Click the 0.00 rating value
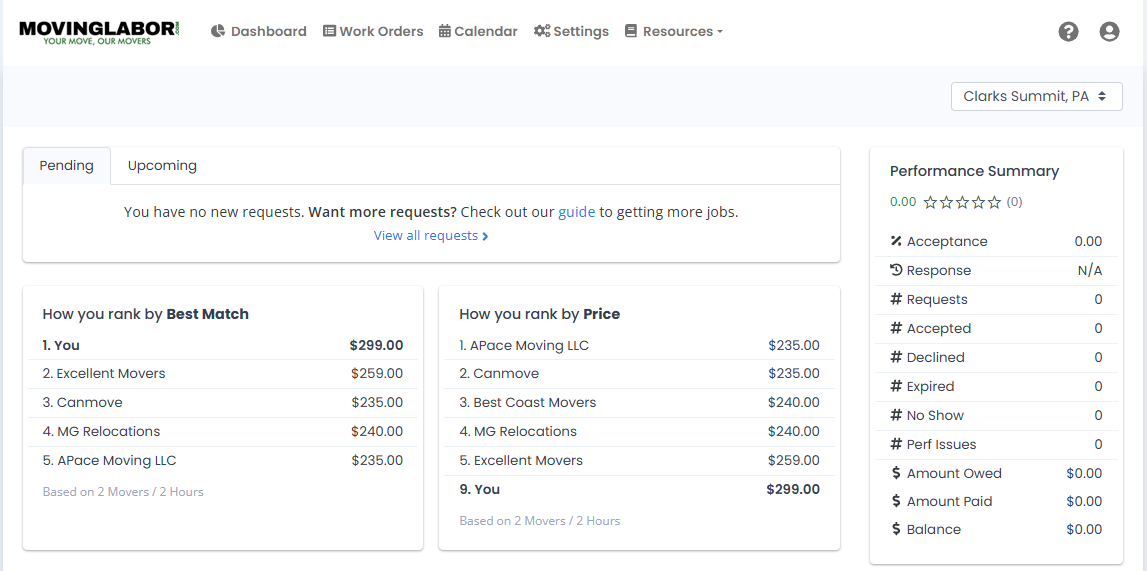1147x571 pixels. [x=903, y=202]
